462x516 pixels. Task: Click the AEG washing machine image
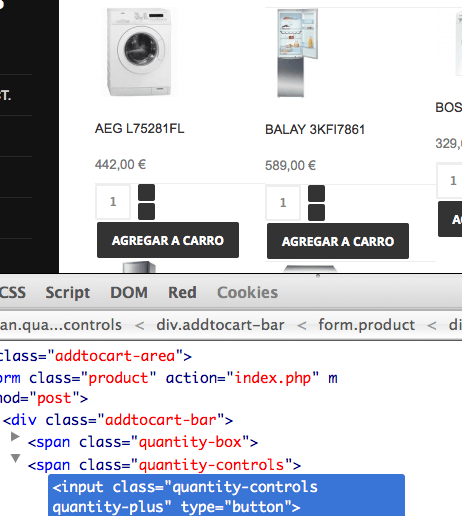[x=139, y=52]
